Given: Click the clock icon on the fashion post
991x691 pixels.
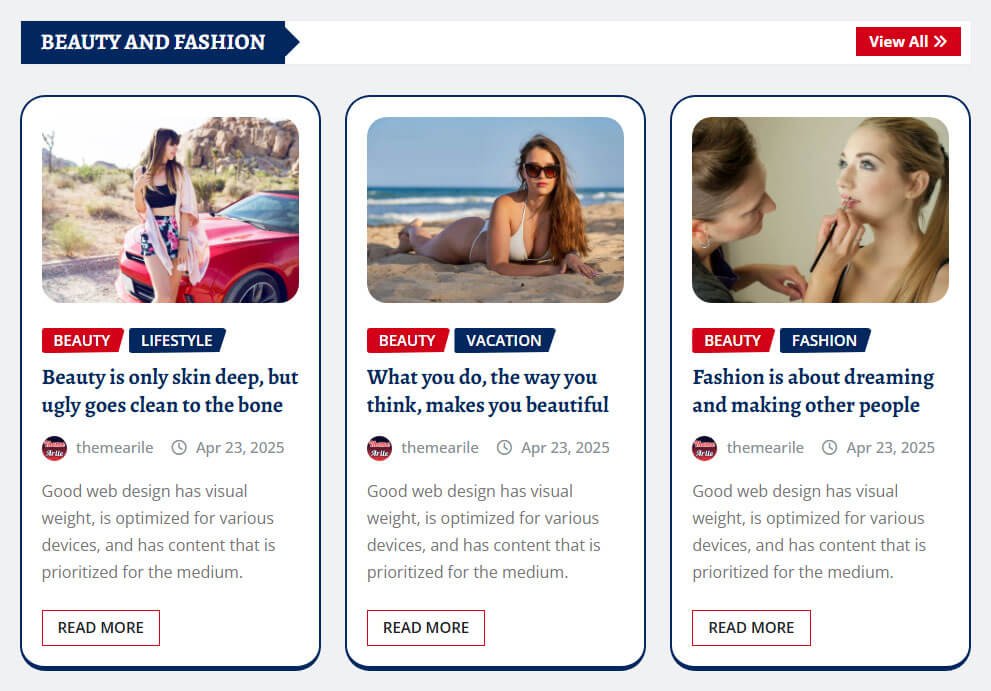Looking at the screenshot, I should (829, 448).
